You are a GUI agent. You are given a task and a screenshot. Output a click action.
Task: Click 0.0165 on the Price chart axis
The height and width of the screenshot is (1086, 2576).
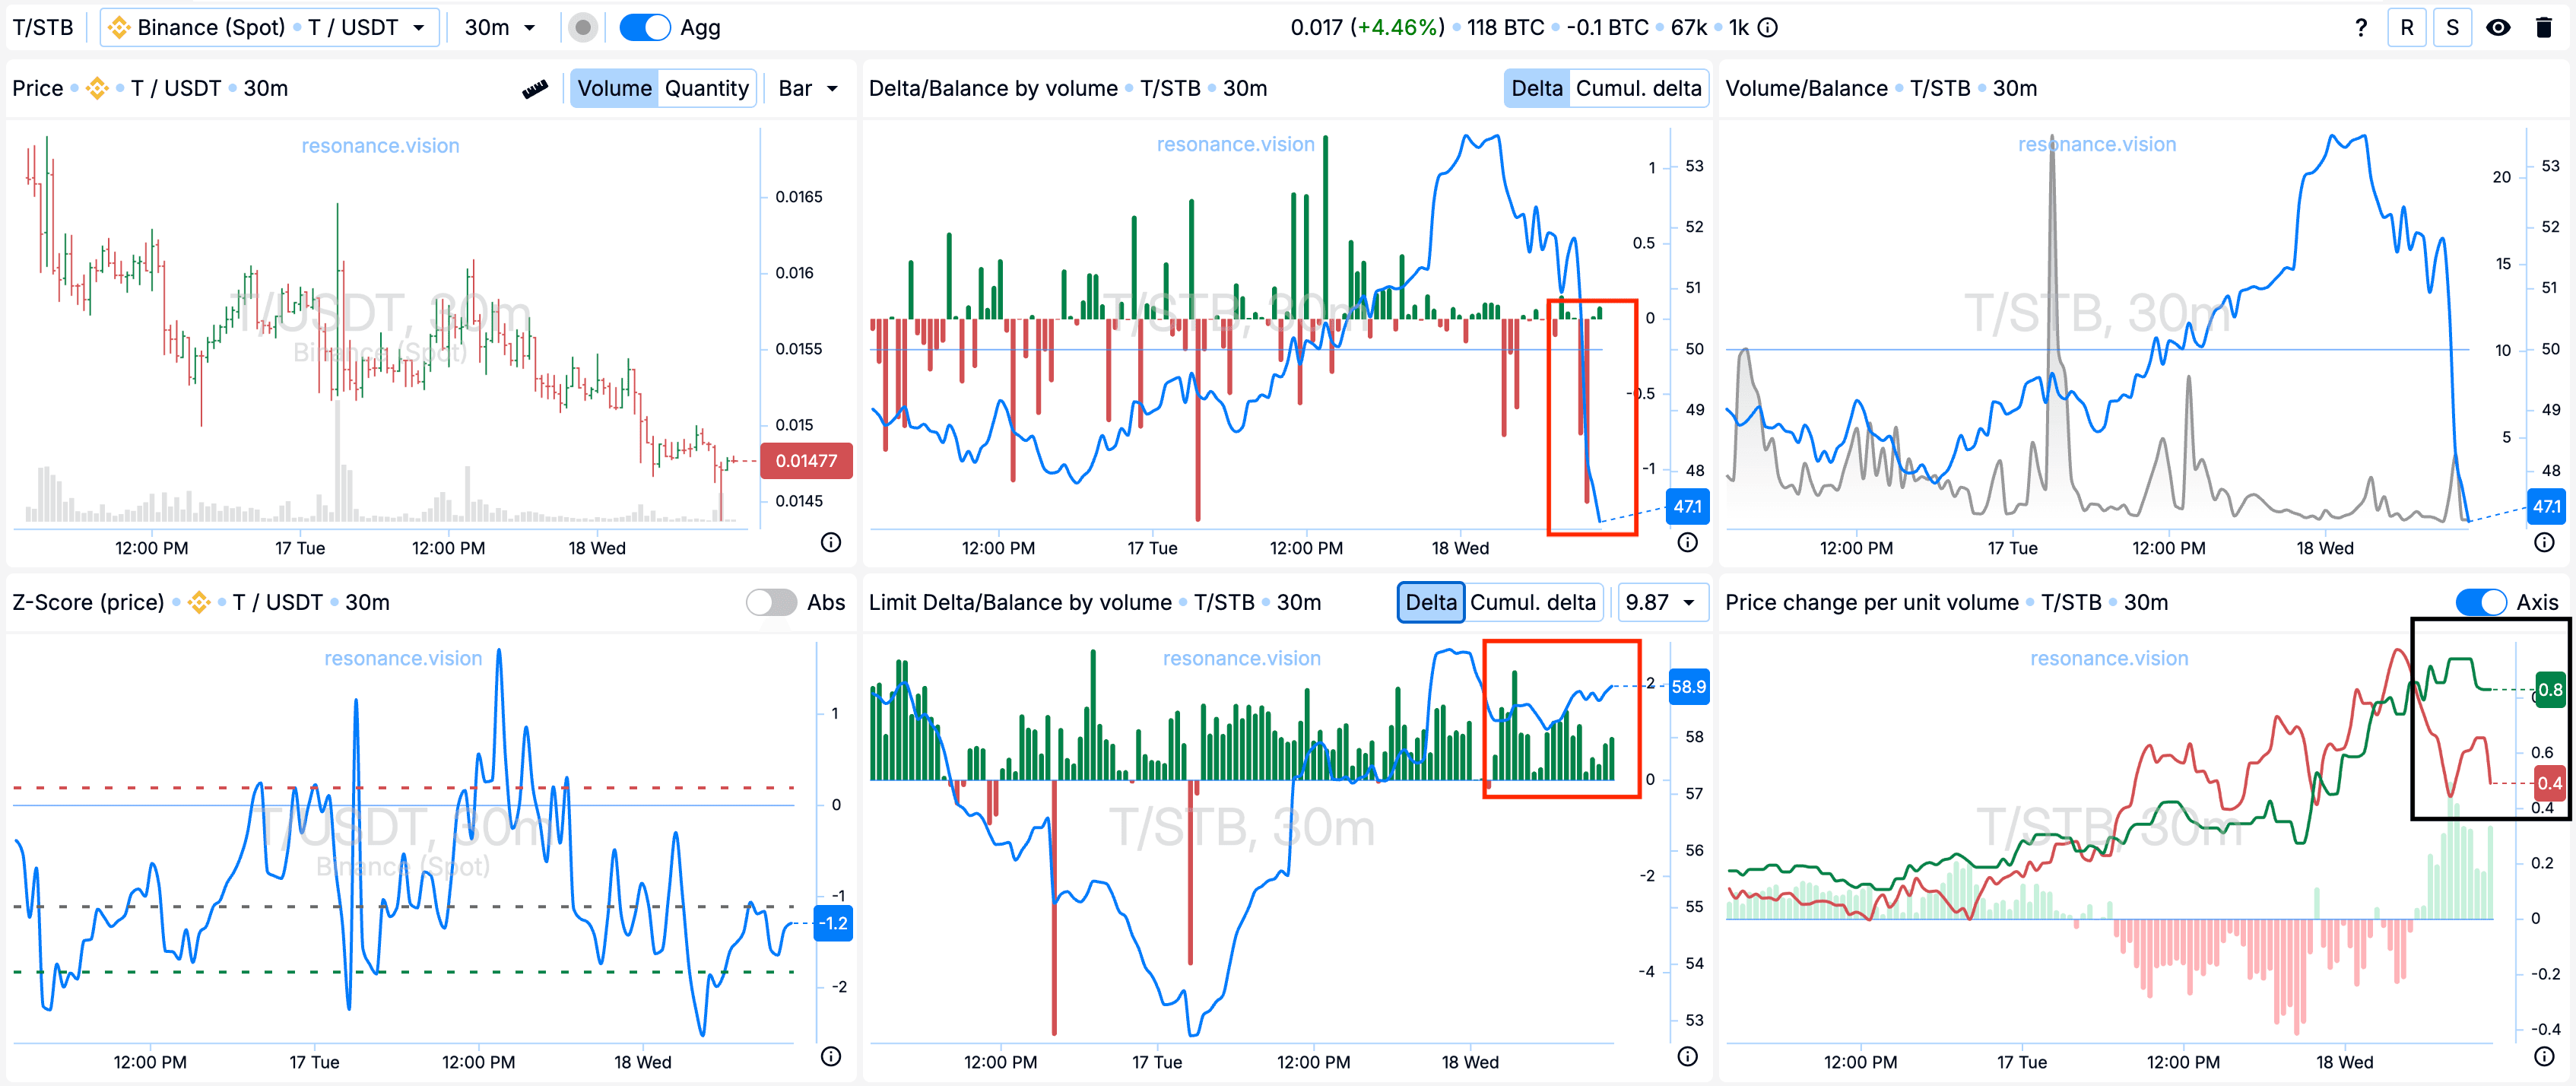tap(799, 197)
